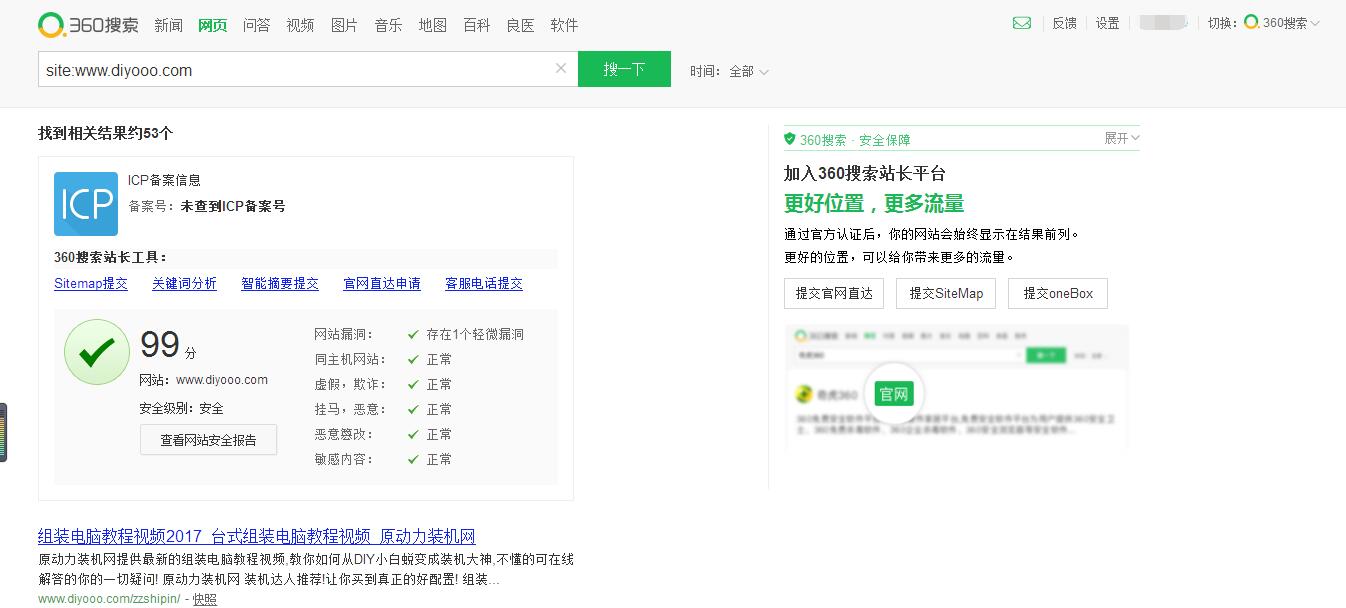This screenshot has height=608, width=1346.
Task: Click the 360搜索 · 安全保障 label
Action: coord(855,140)
